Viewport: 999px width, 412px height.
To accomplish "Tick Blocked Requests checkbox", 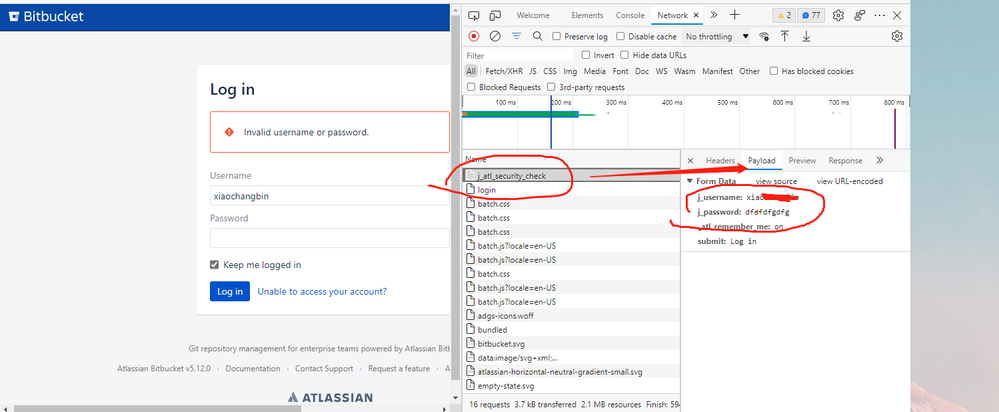I will point(471,87).
